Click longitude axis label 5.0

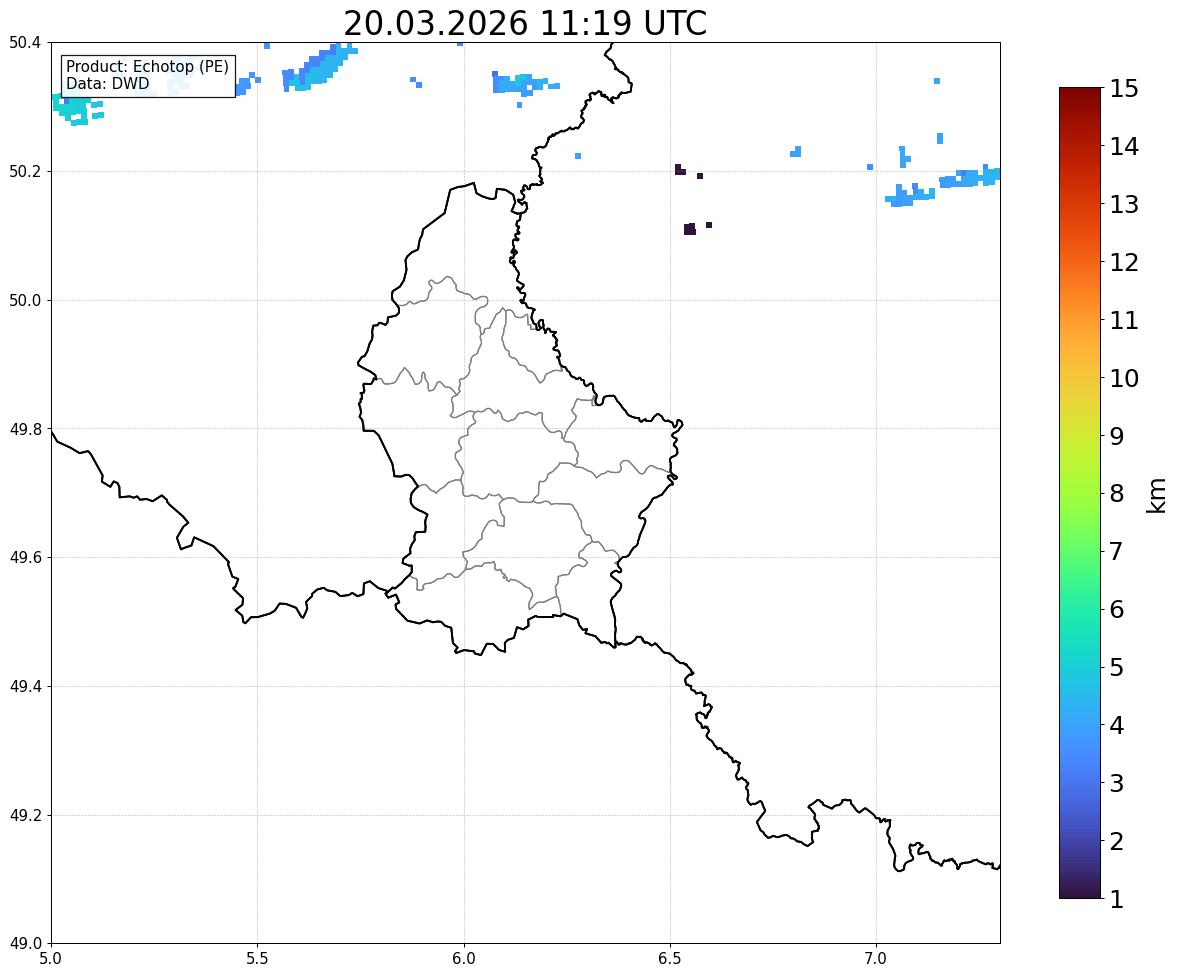coord(51,959)
